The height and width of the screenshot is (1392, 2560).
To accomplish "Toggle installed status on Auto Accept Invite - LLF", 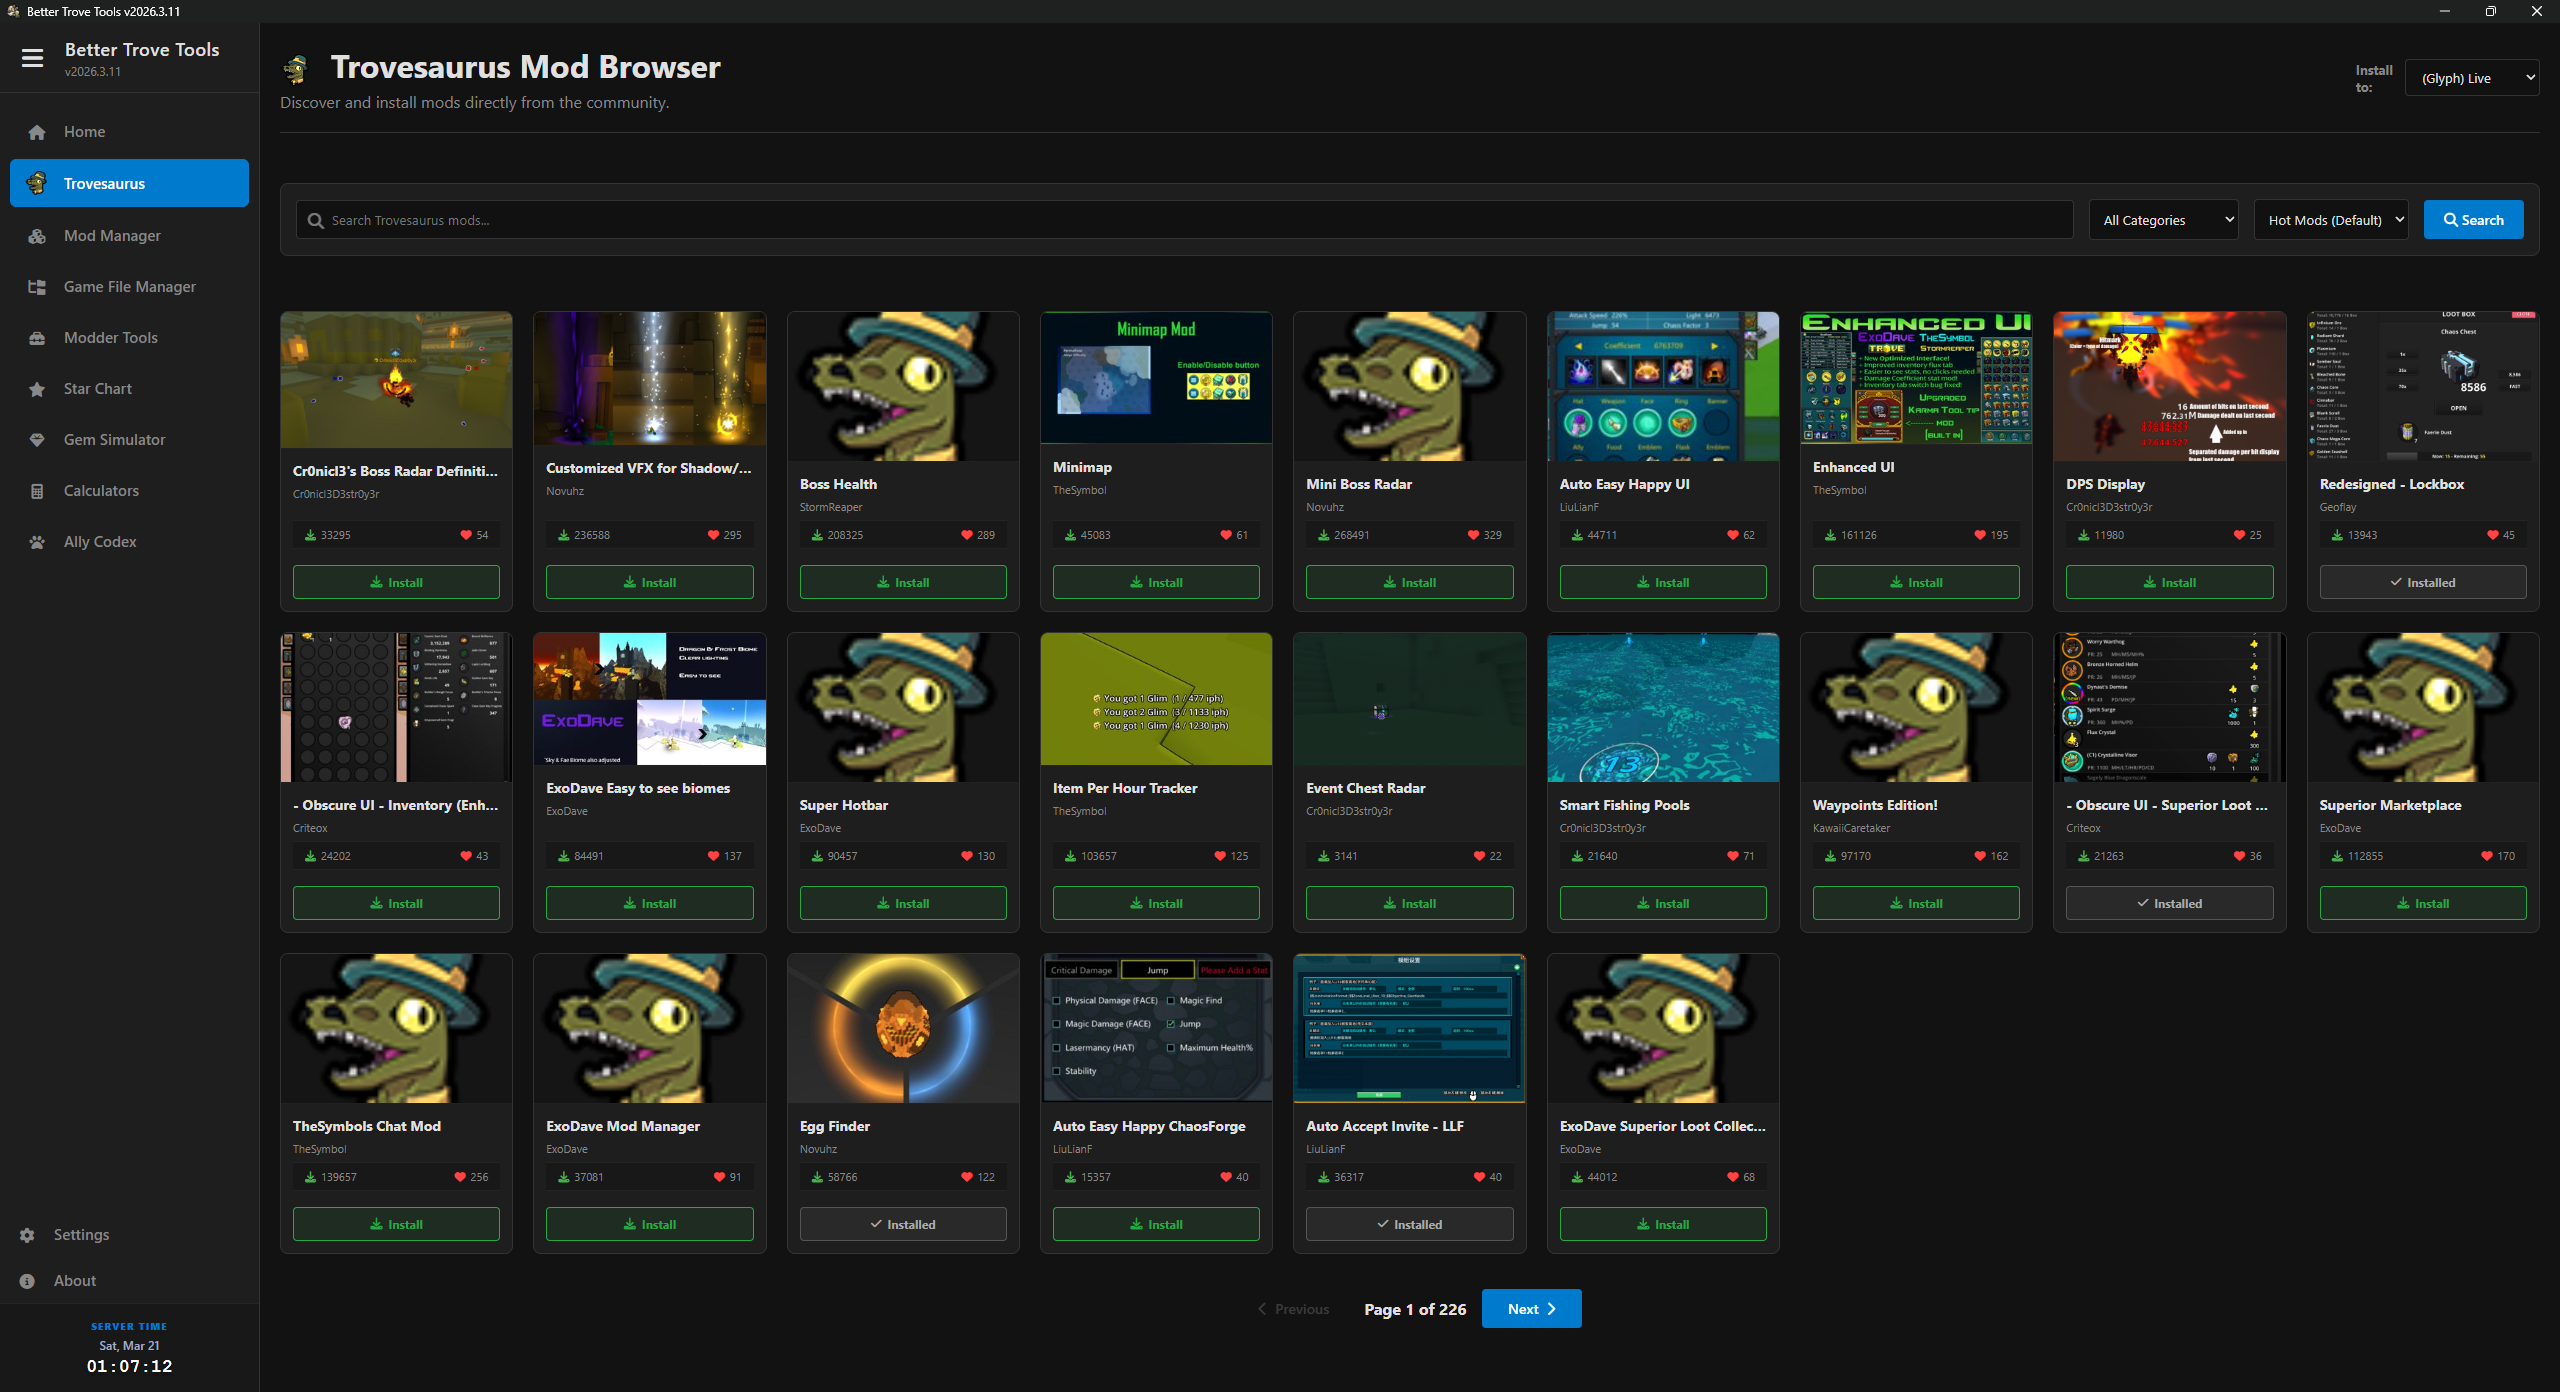I will click(x=1409, y=1224).
